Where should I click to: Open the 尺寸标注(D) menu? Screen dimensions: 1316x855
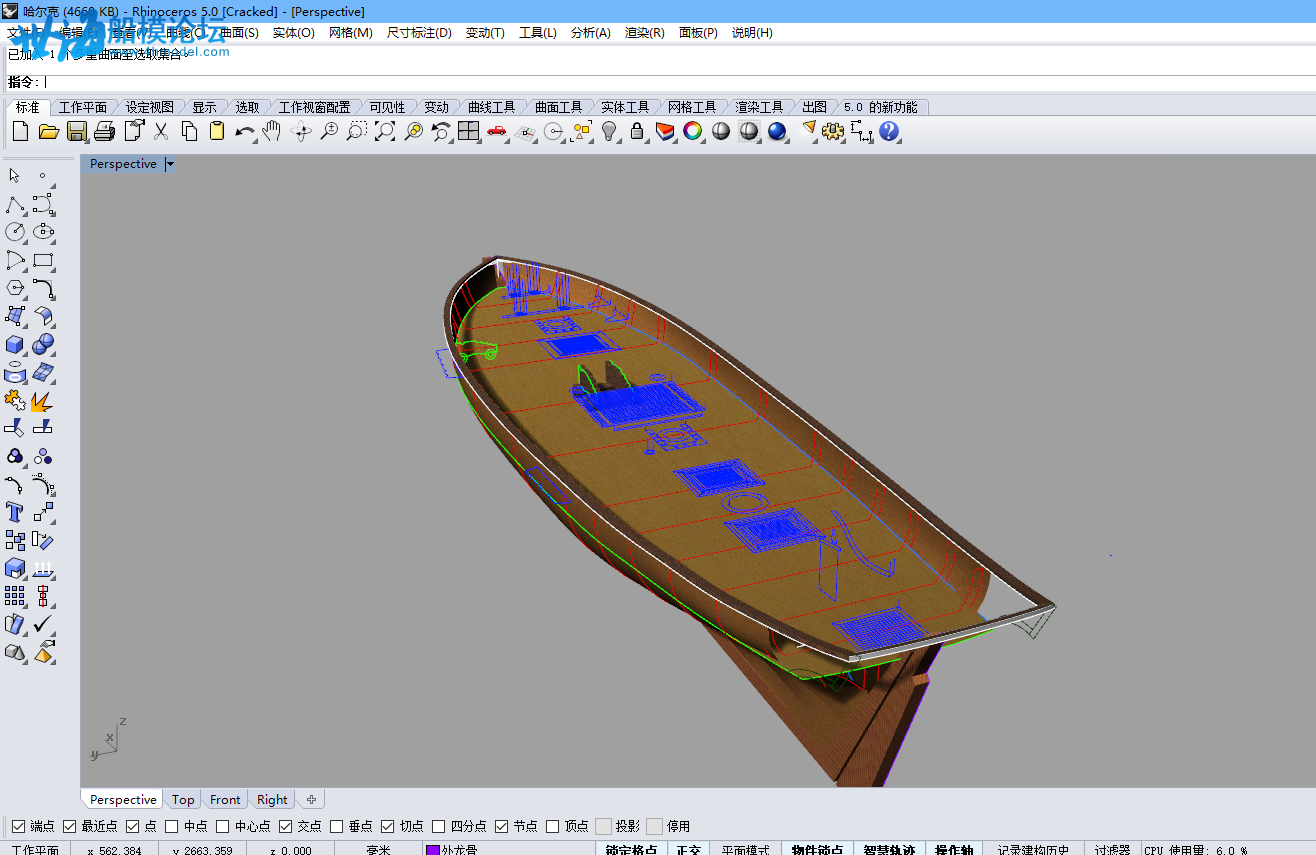[419, 33]
